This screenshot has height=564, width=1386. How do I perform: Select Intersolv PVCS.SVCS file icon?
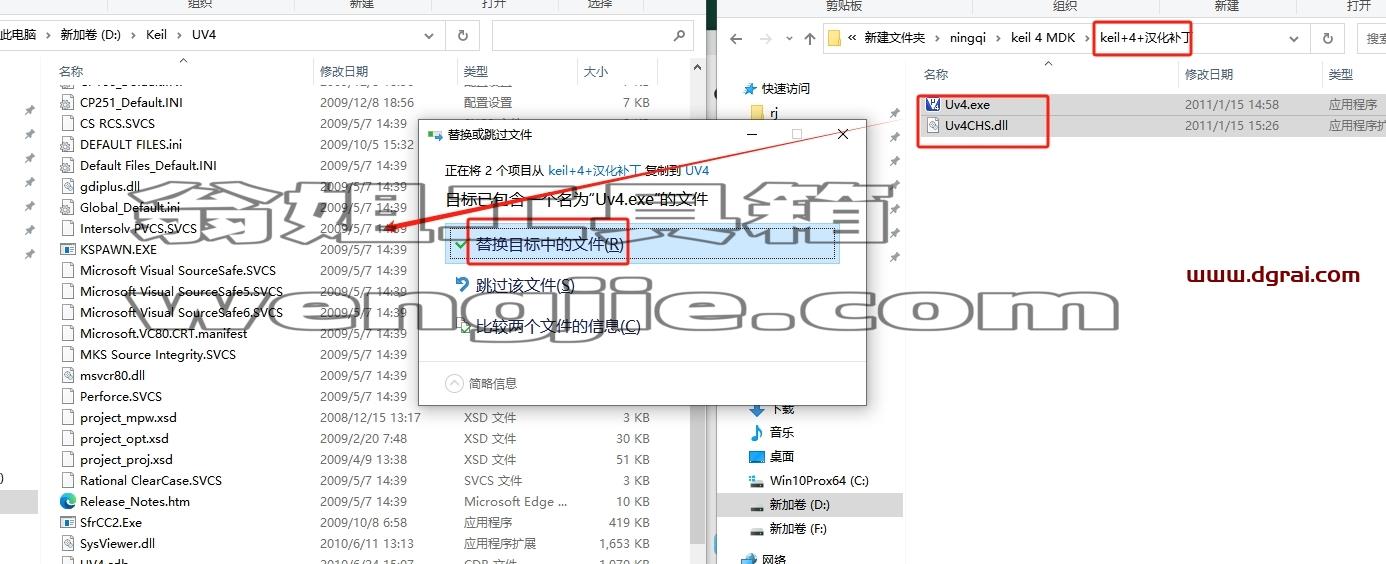click(x=67, y=229)
